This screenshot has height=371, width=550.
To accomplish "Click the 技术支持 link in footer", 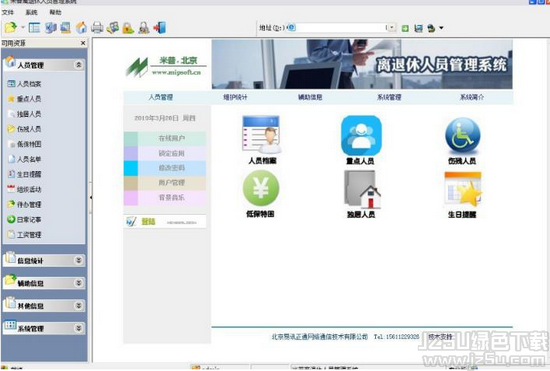I will [x=440, y=336].
